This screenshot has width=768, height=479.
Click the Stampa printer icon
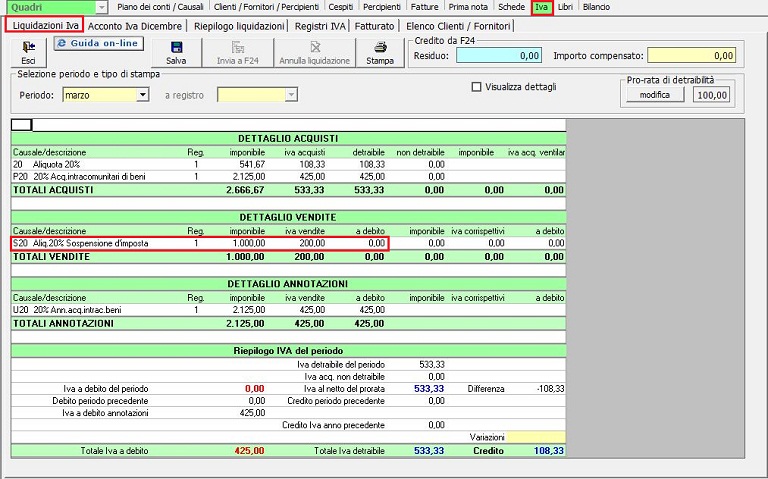[x=380, y=47]
